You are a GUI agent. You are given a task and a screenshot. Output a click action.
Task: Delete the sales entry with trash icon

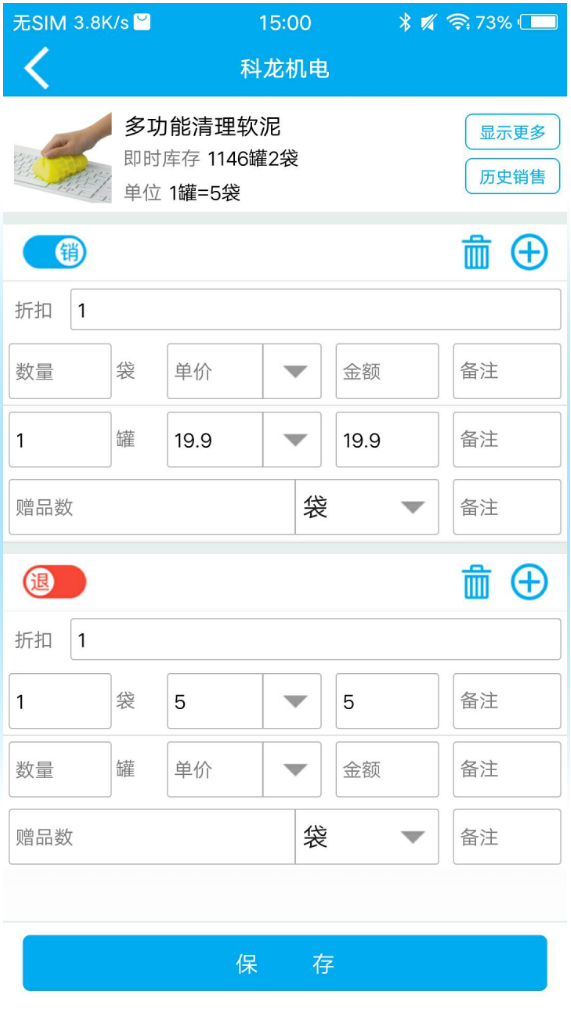[x=476, y=252]
